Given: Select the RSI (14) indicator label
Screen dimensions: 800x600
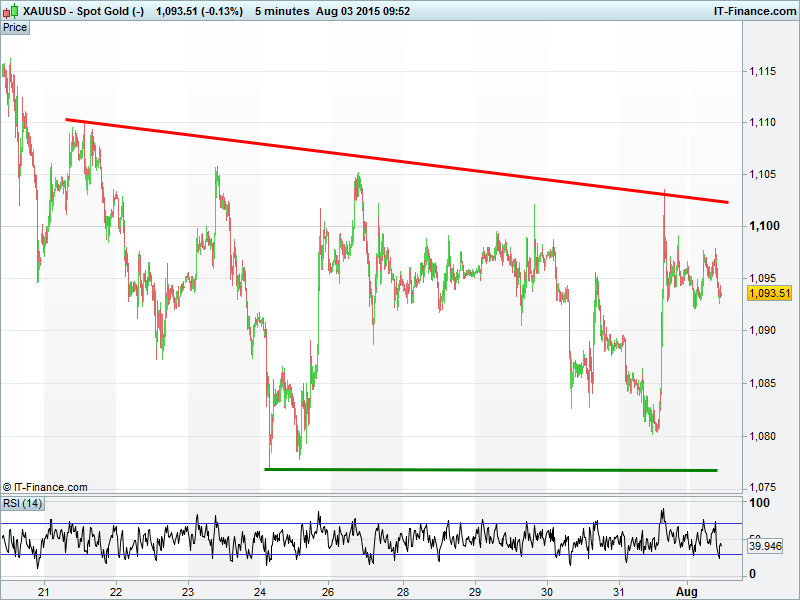Looking at the screenshot, I should pos(22,503).
